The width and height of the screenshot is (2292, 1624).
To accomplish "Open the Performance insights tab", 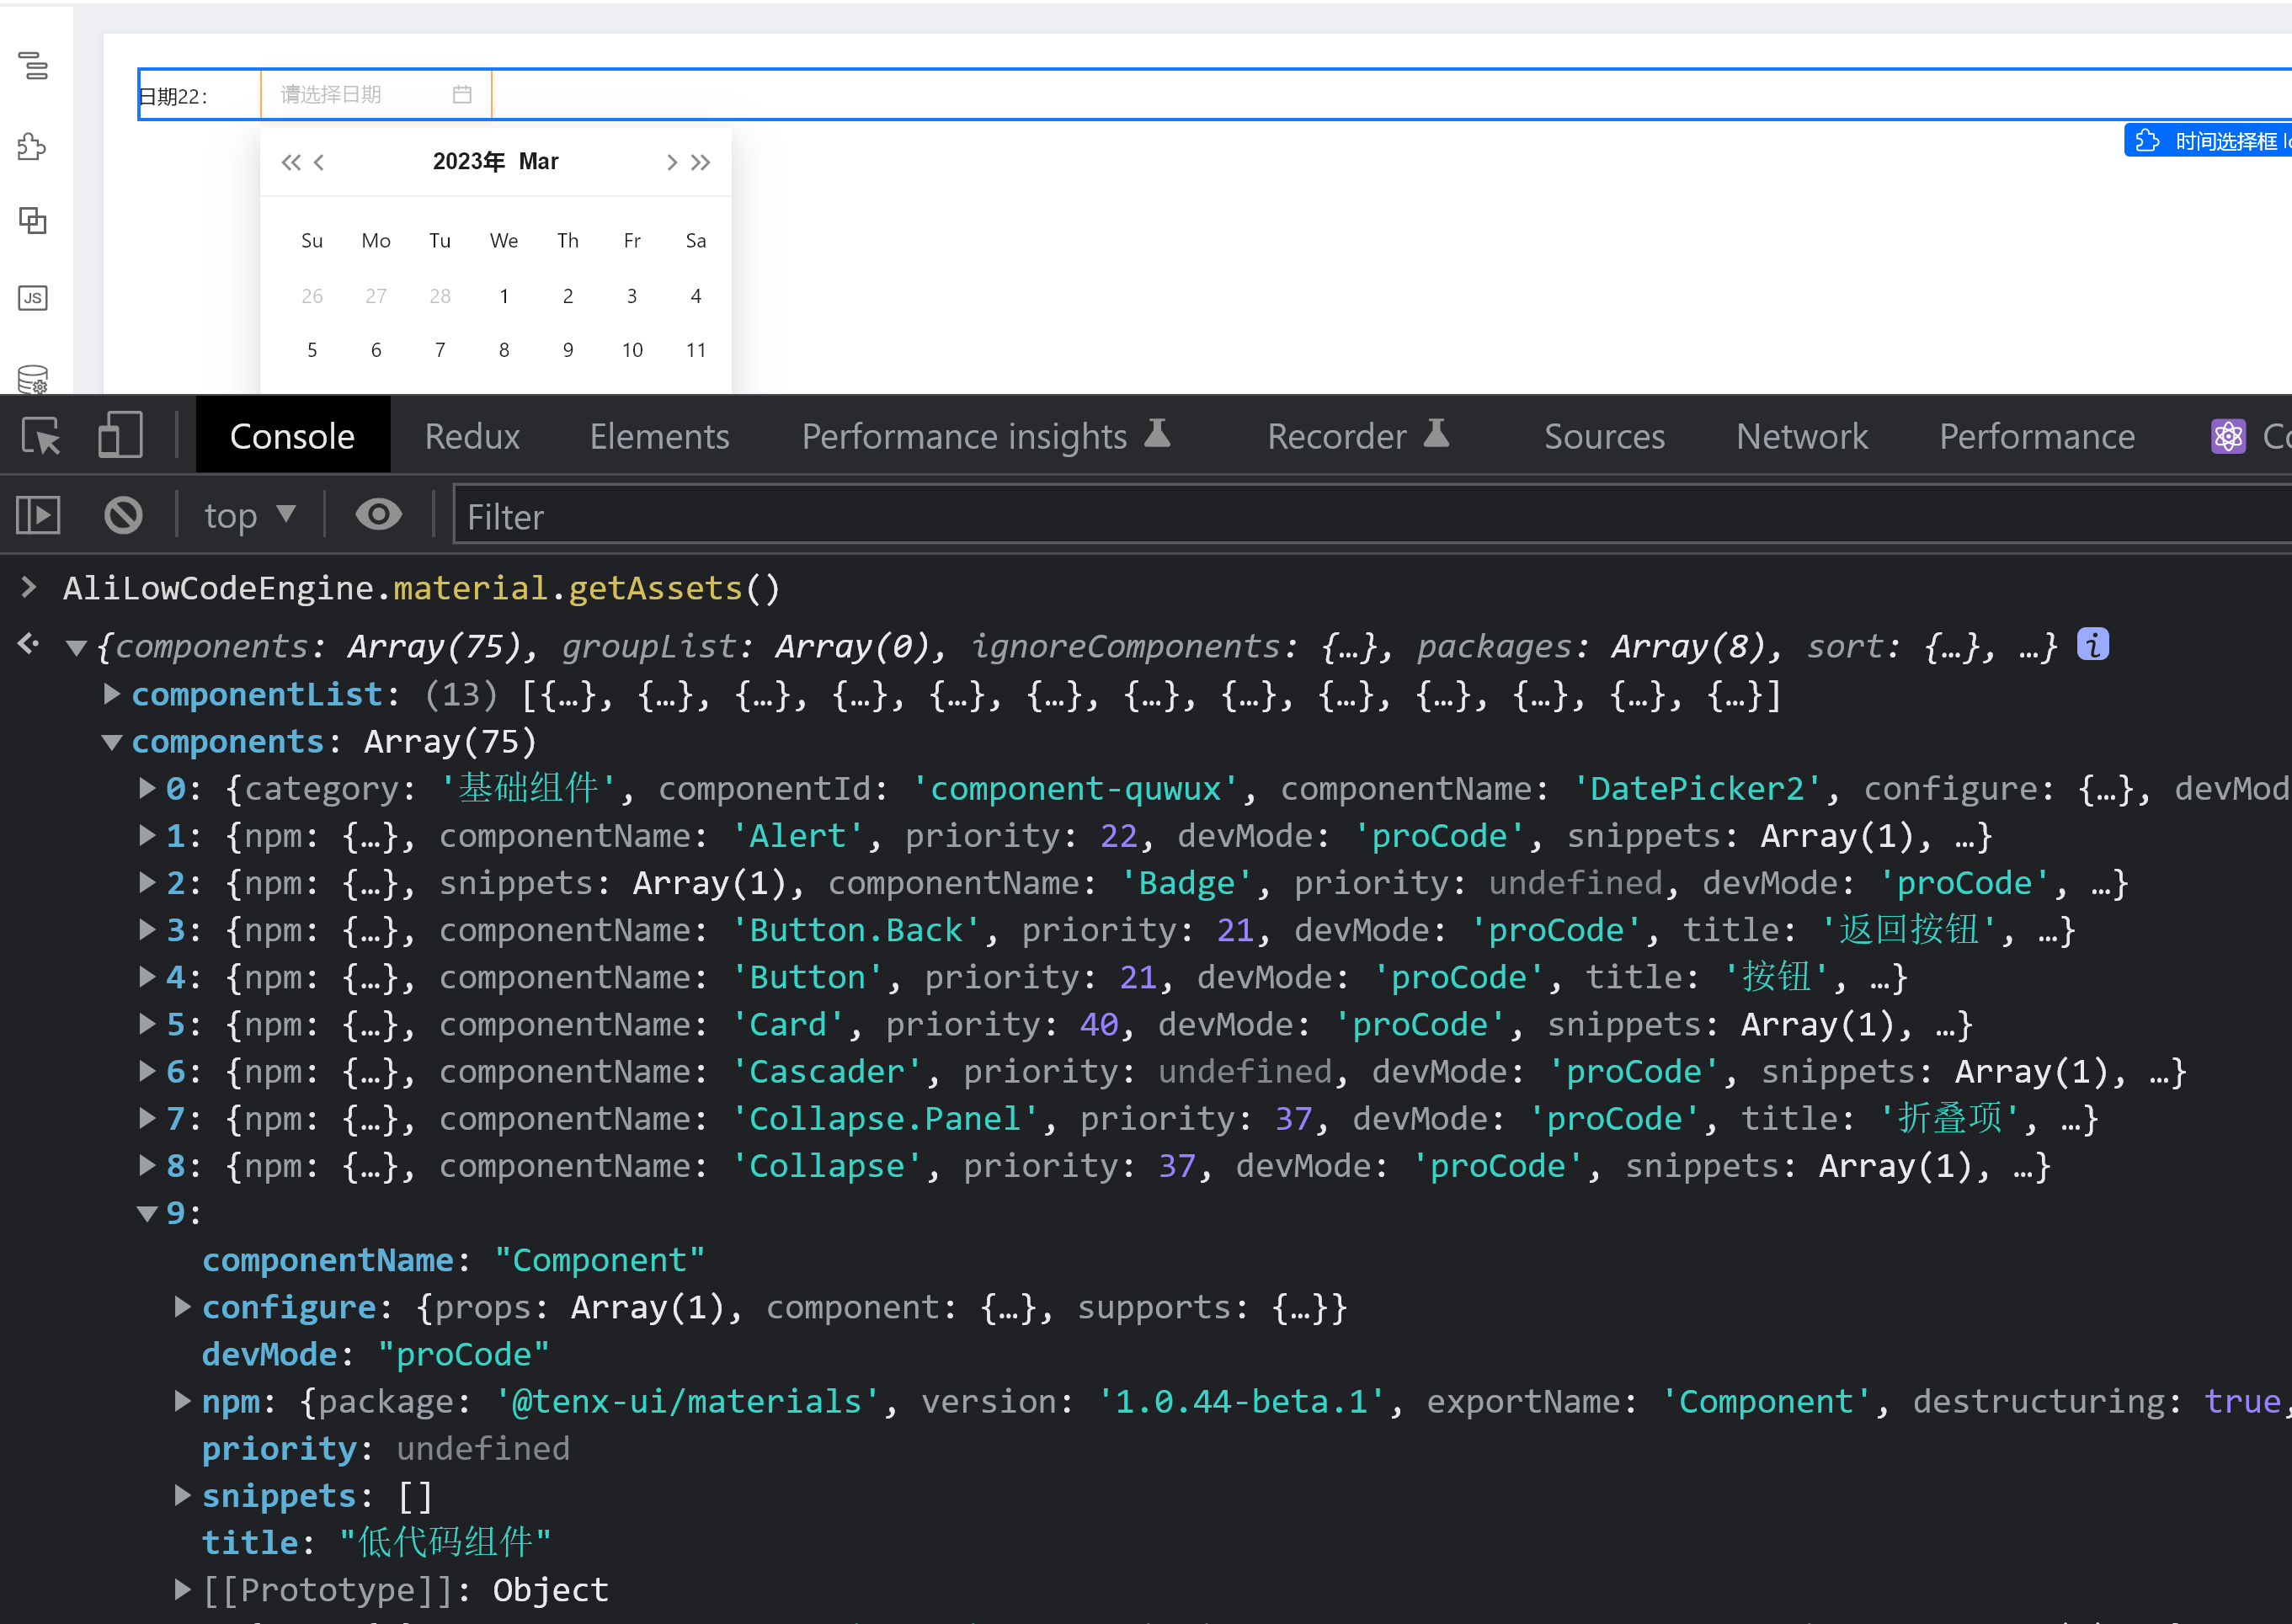I will pos(985,436).
